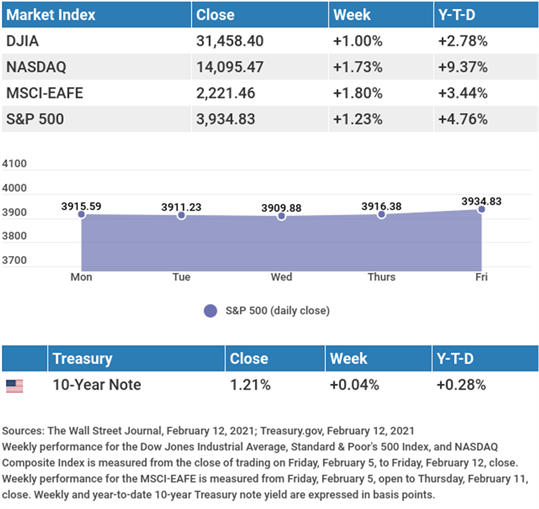The height and width of the screenshot is (509, 539).
Task: Select the MSCI-EAFE row label
Action: 45,93
